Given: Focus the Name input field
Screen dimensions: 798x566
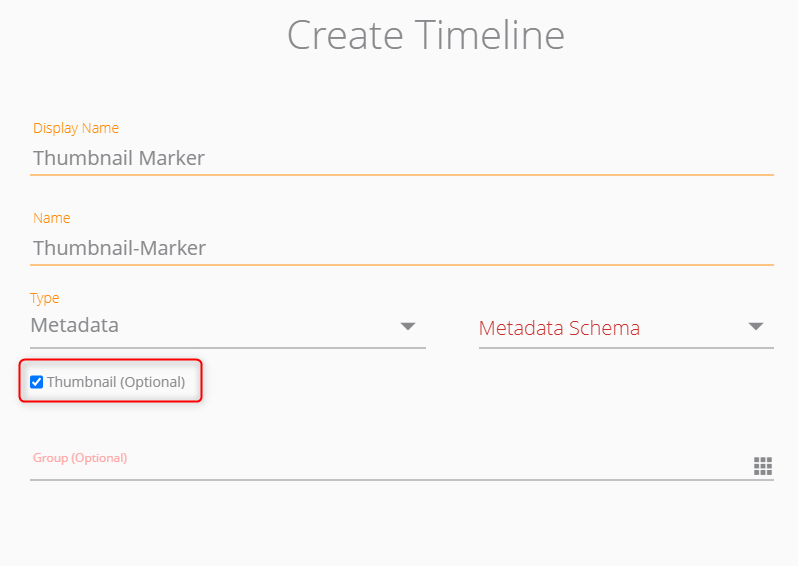Looking at the screenshot, I should pos(402,248).
